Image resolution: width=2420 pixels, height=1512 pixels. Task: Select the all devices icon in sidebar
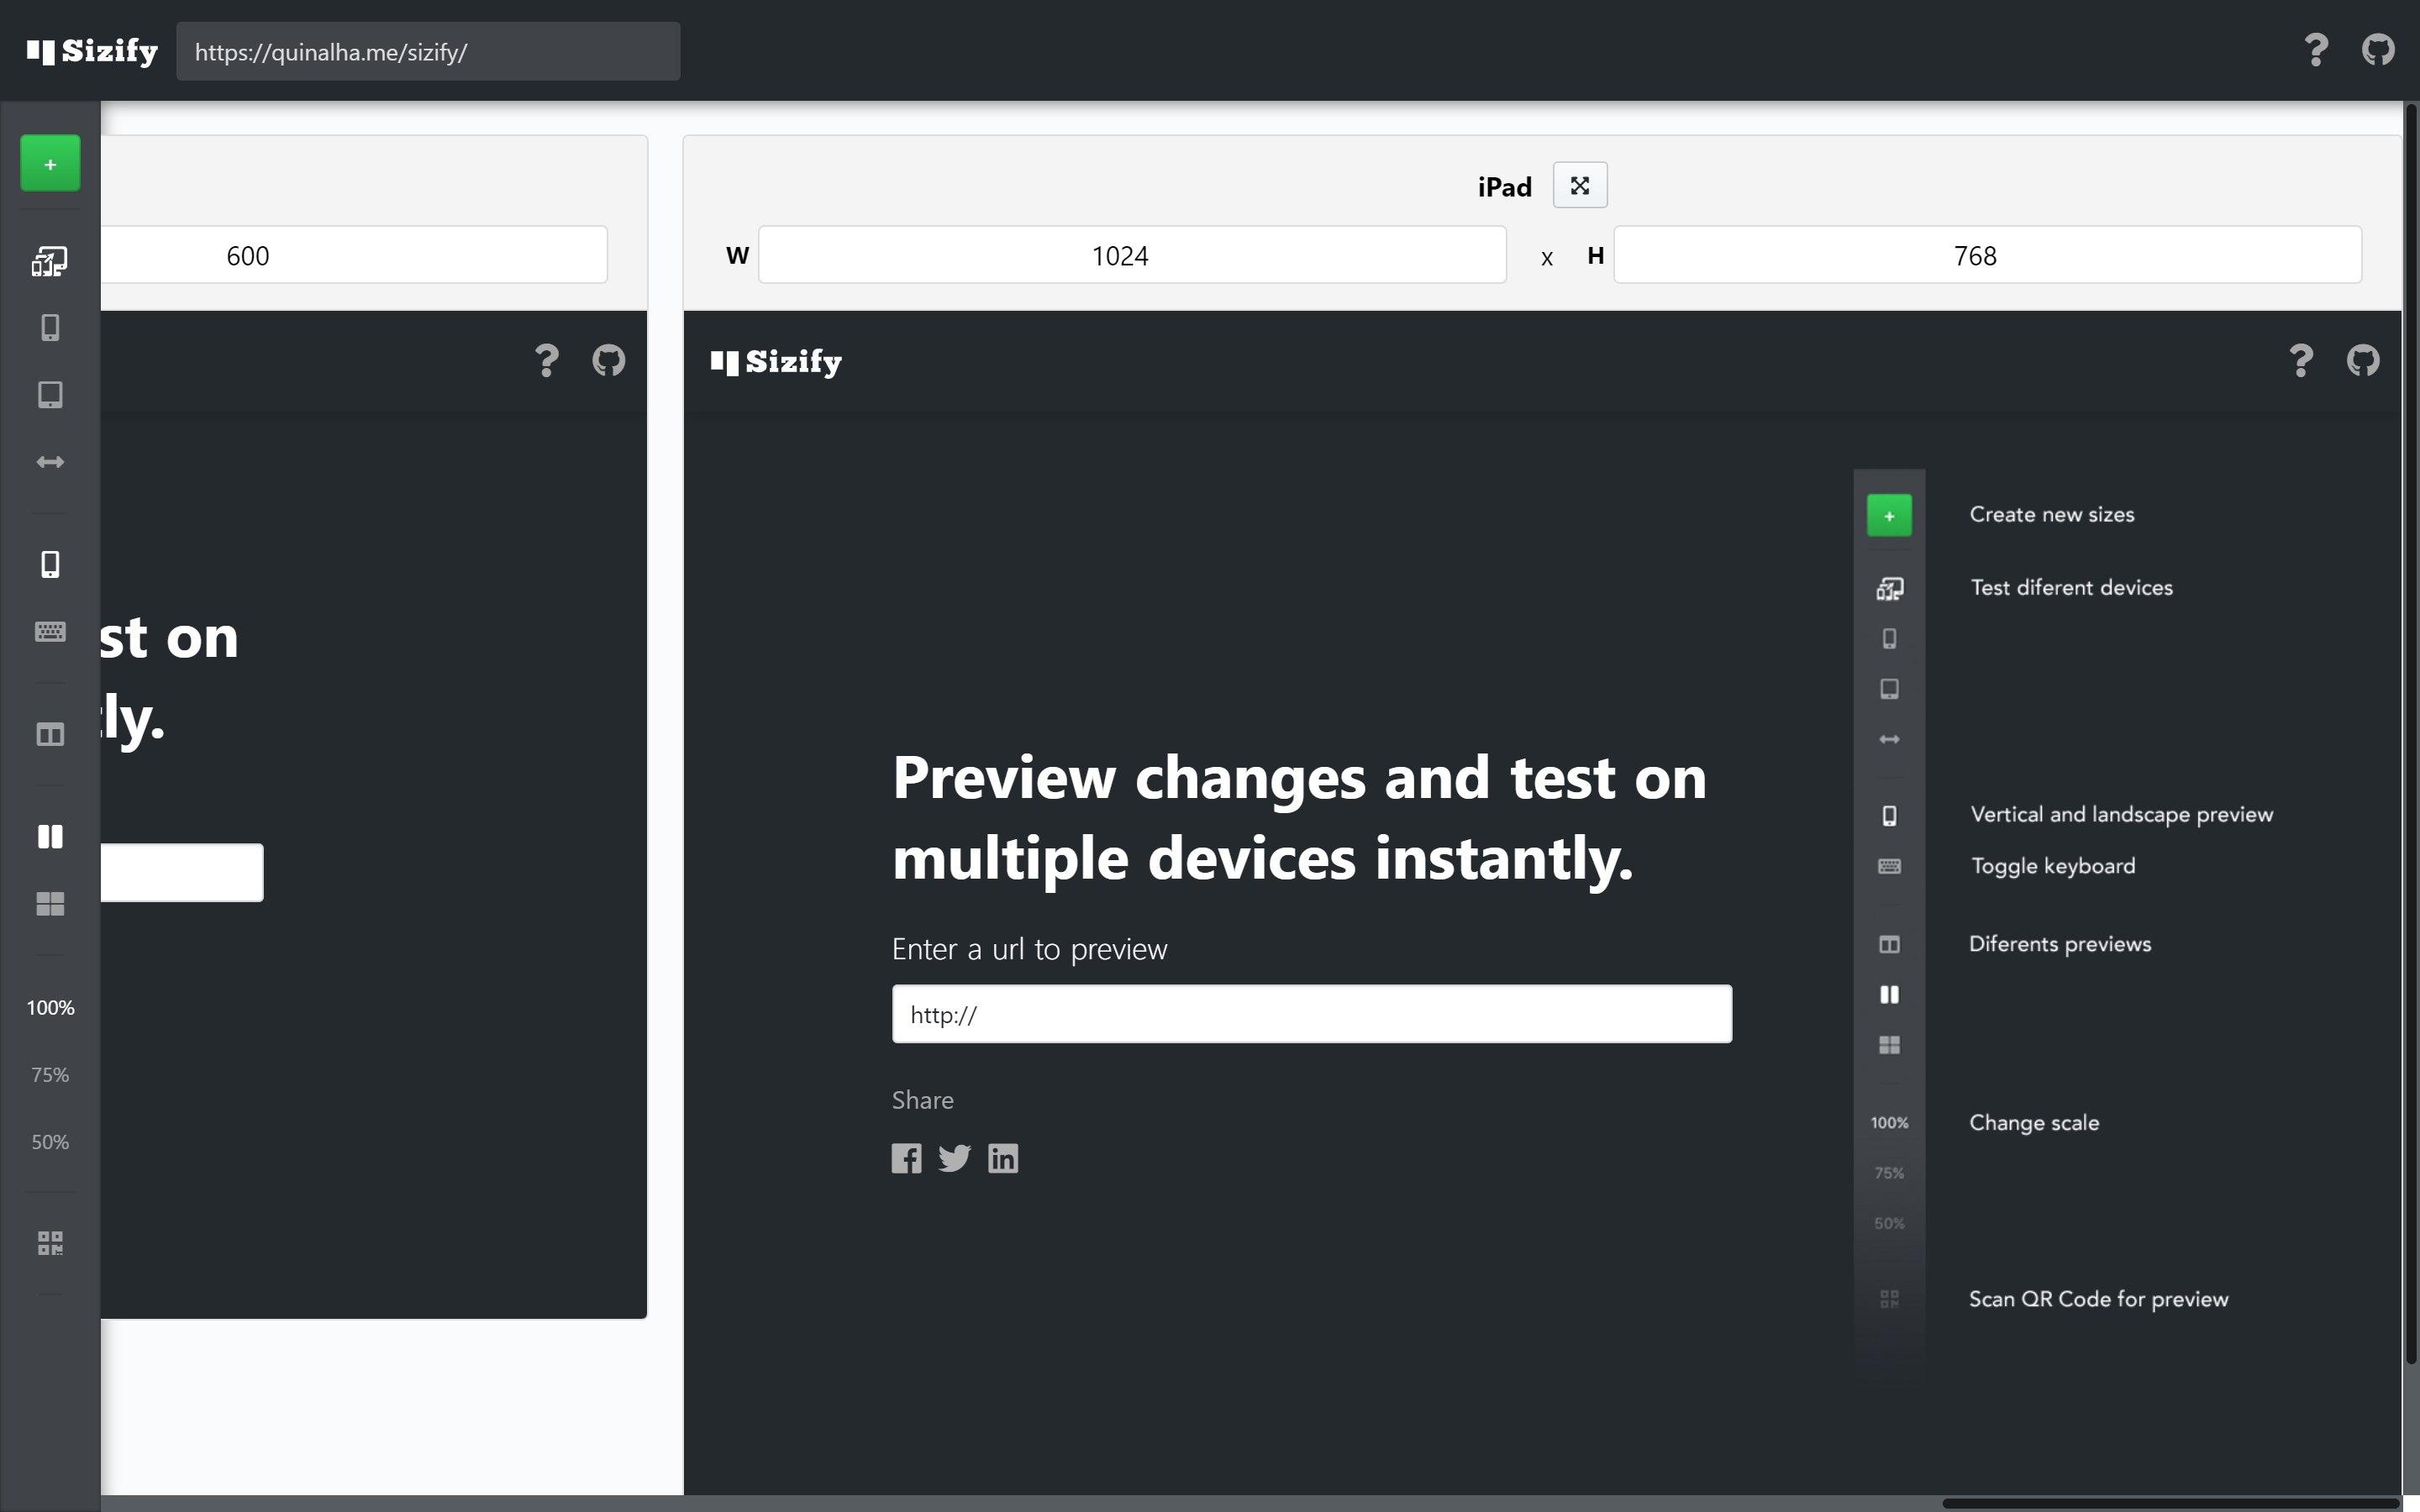coord(50,262)
